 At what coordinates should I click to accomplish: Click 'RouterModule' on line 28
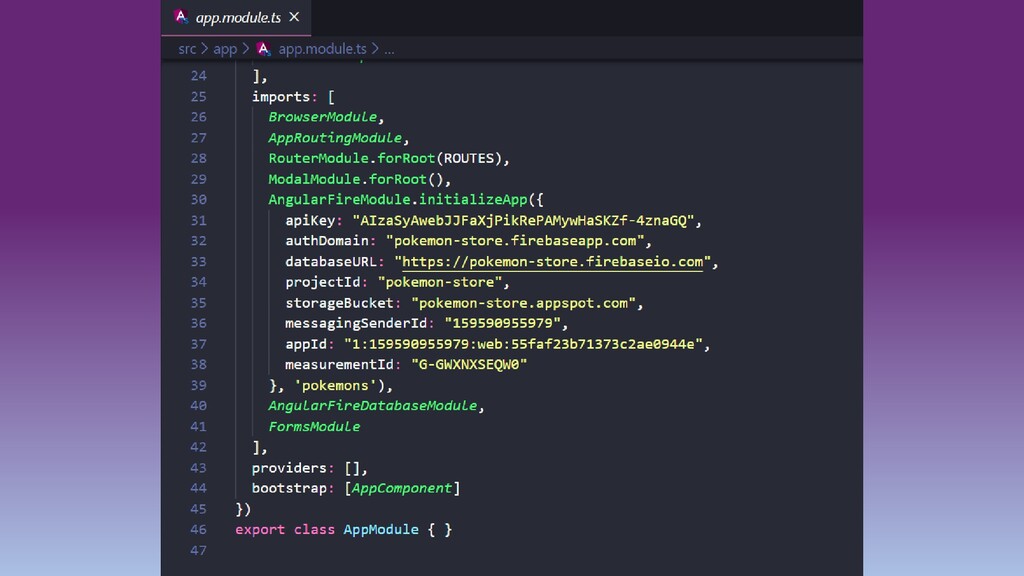pos(319,159)
